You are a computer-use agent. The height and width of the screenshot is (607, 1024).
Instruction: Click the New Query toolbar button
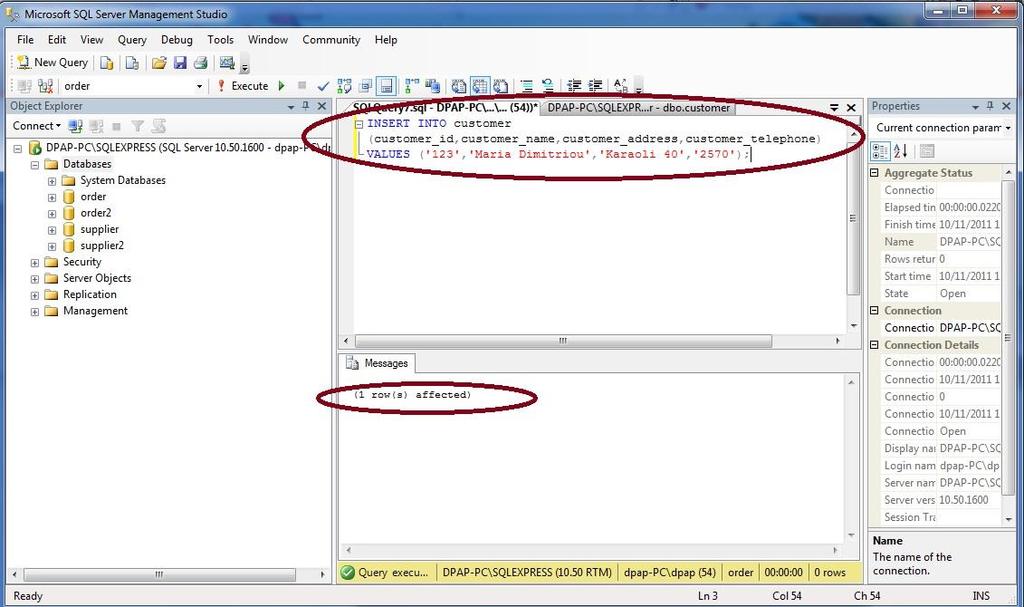click(x=53, y=62)
